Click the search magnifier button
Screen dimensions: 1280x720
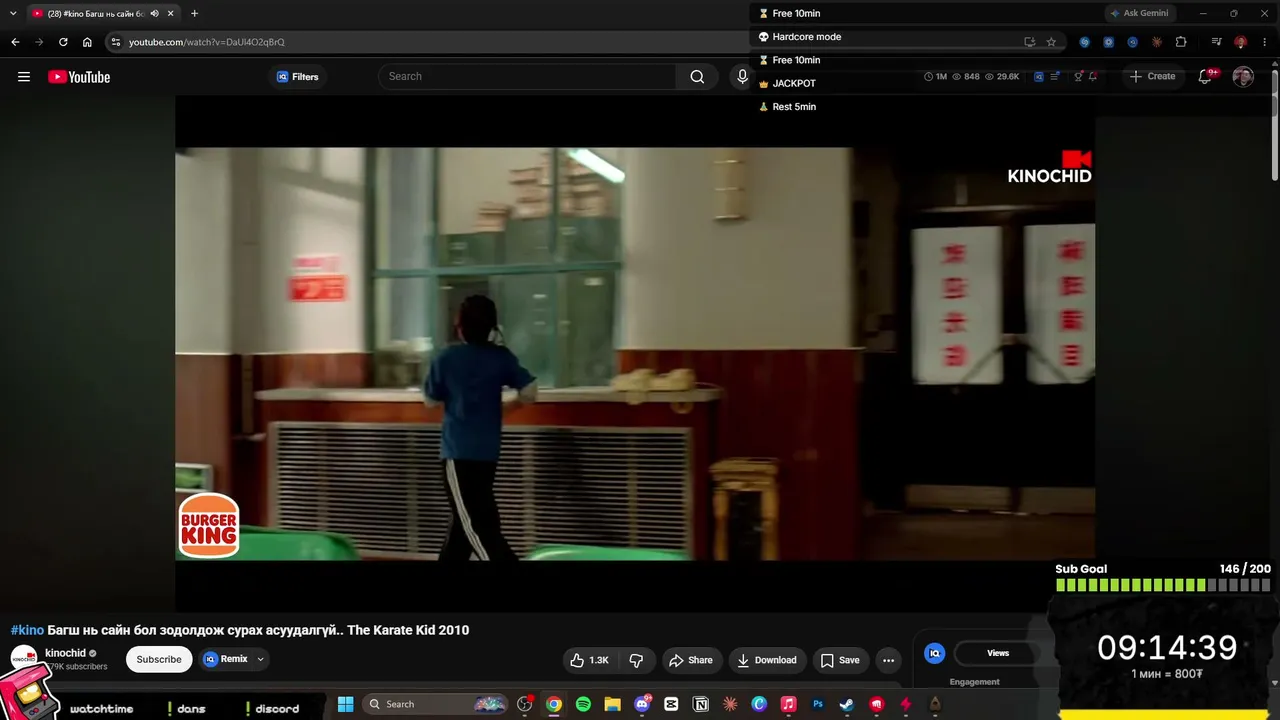[697, 77]
